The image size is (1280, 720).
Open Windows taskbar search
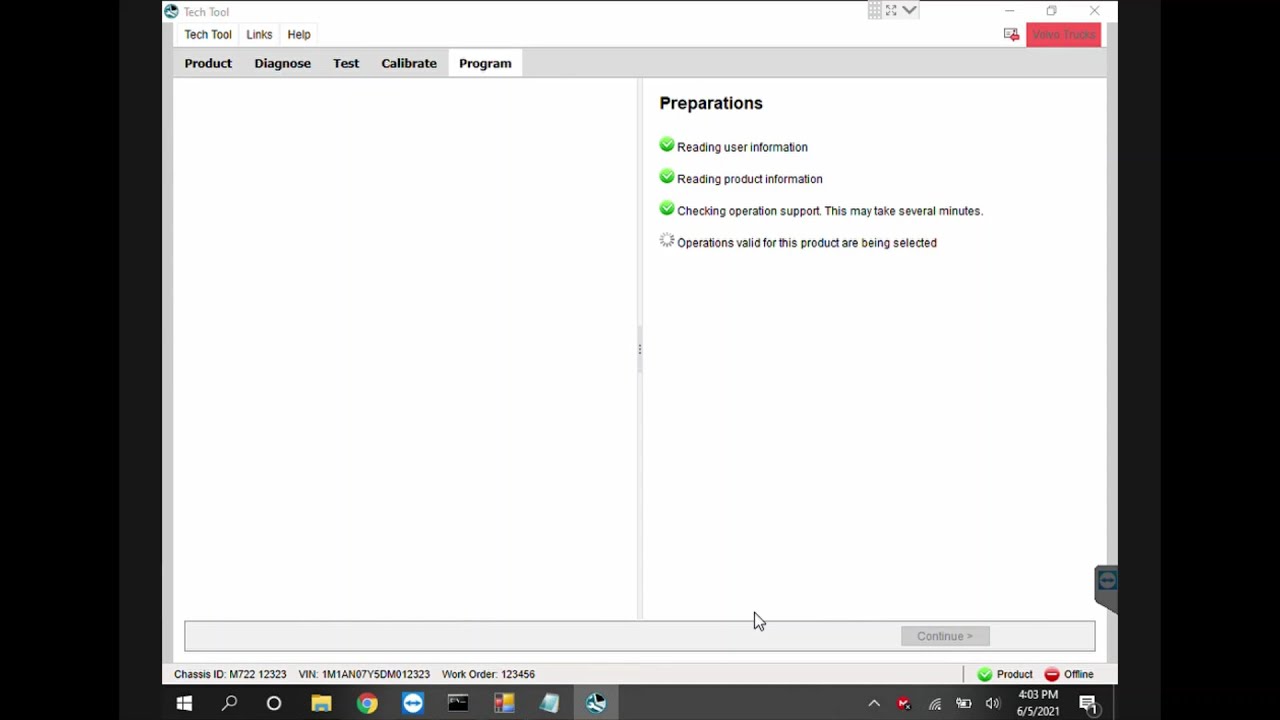coord(229,704)
